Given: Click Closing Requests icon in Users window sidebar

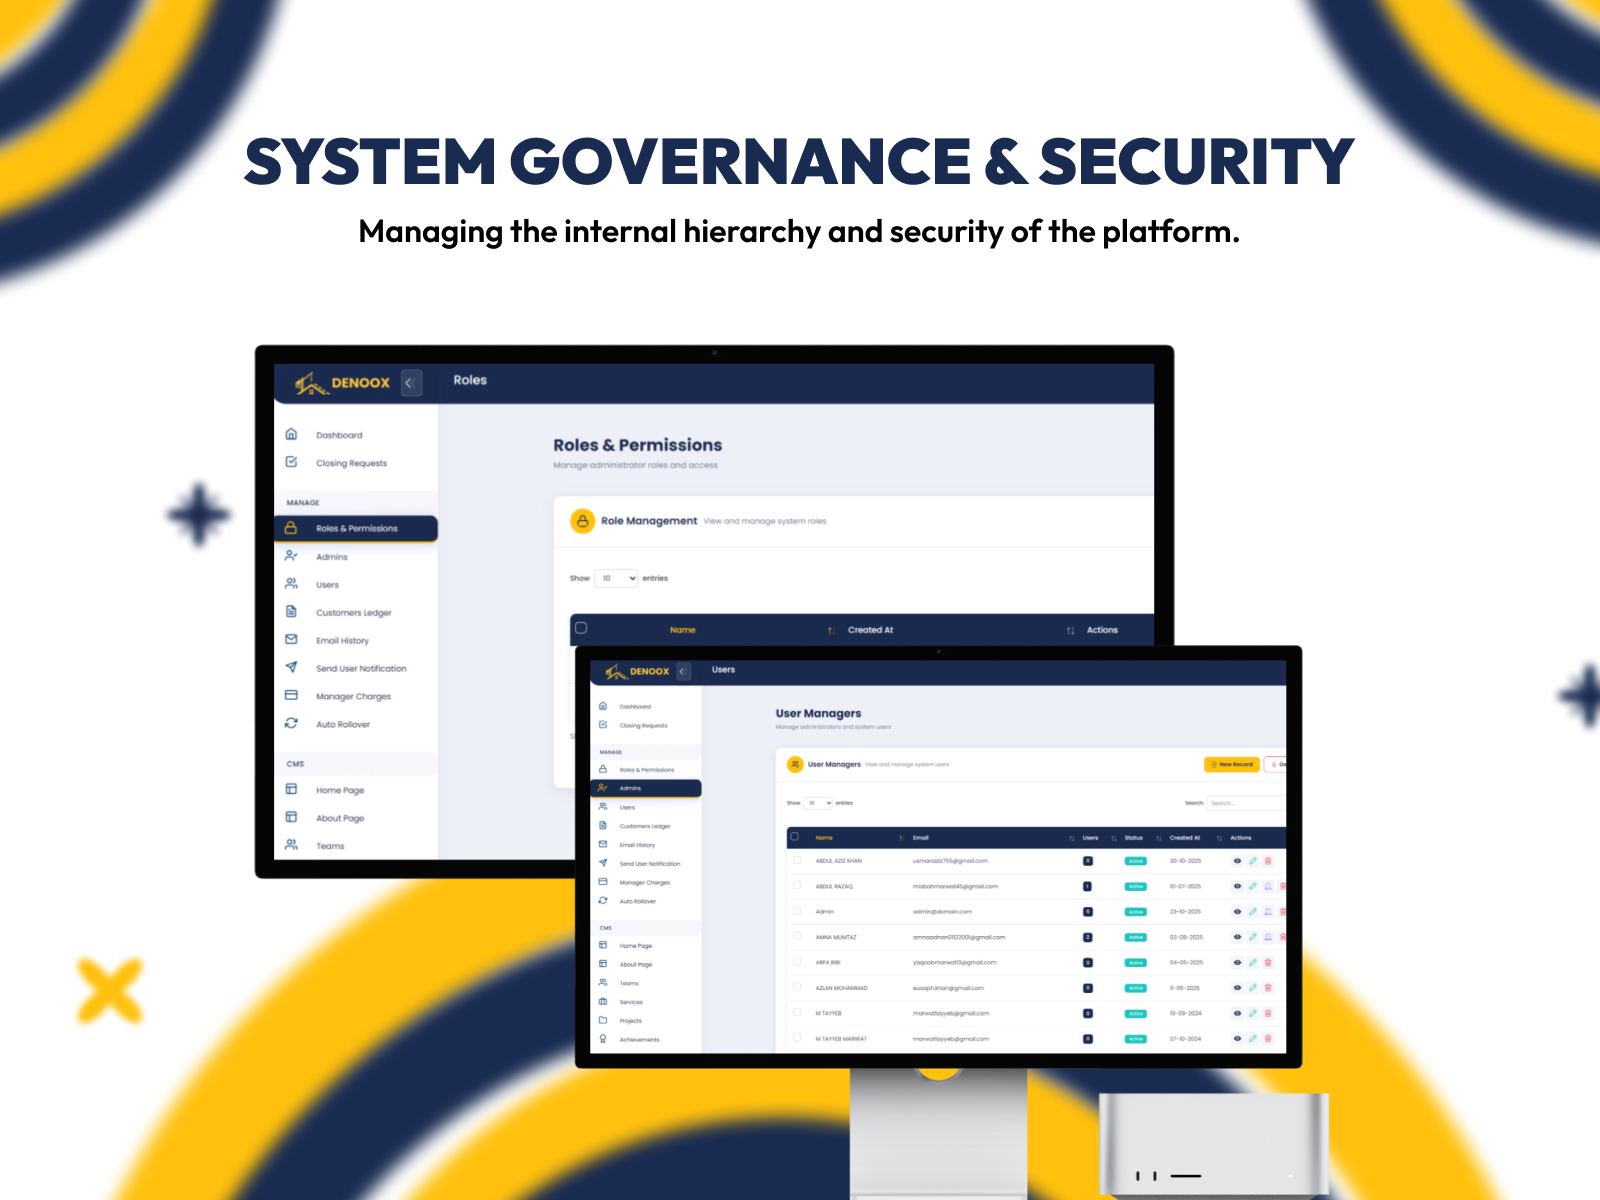Looking at the screenshot, I should (x=603, y=725).
